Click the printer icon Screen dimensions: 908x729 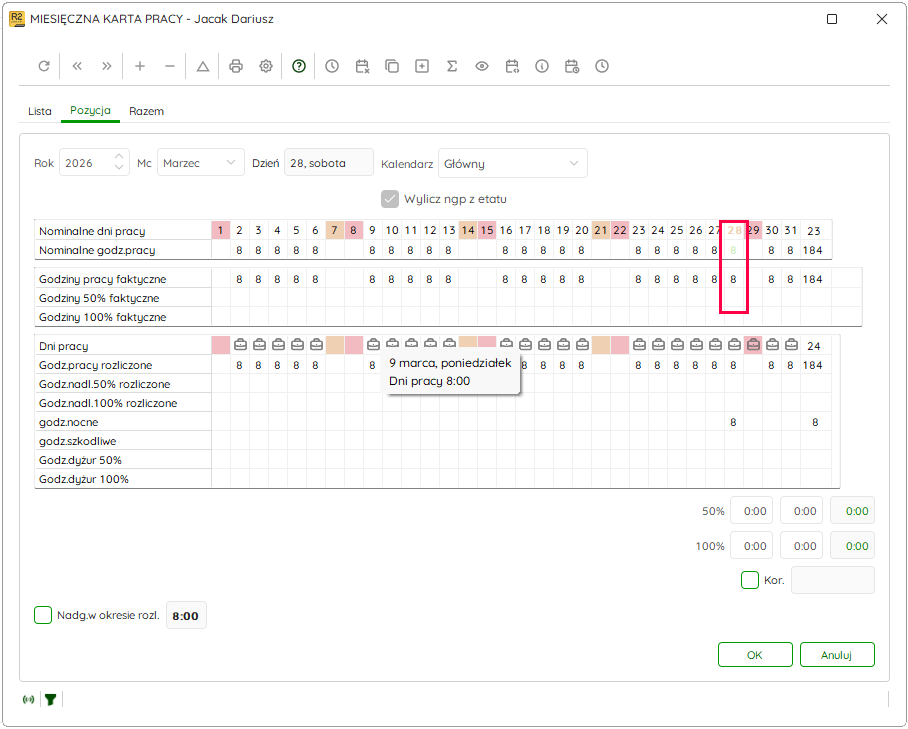[x=236, y=66]
